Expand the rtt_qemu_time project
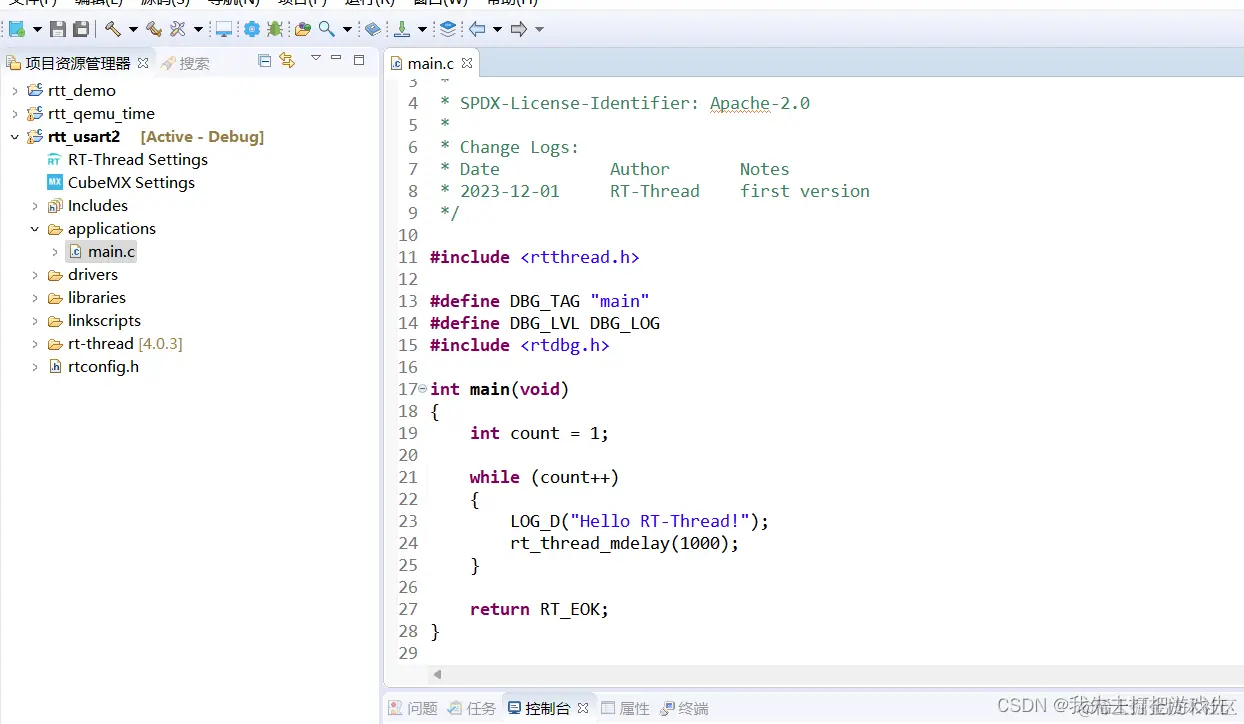 click(15, 113)
